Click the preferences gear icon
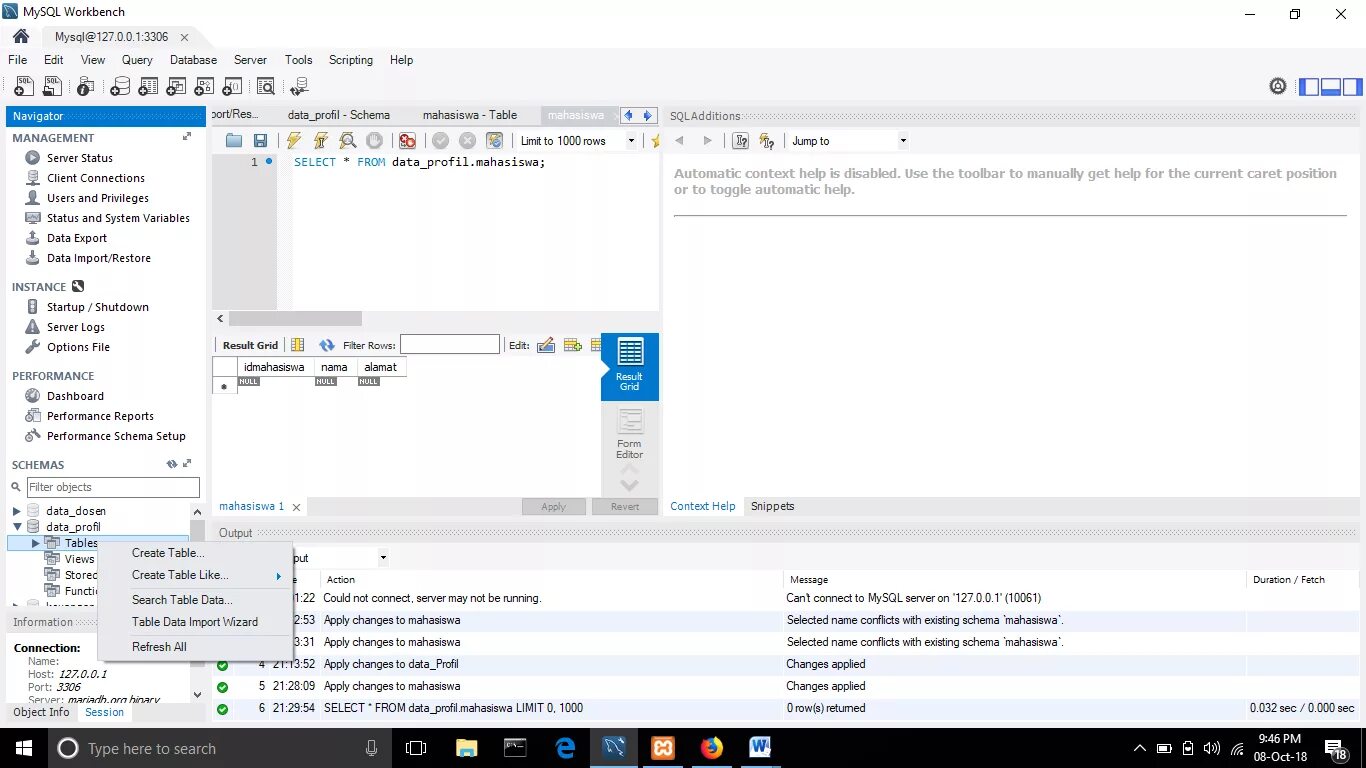Viewport: 1366px width, 768px height. pyautogui.click(x=1278, y=87)
